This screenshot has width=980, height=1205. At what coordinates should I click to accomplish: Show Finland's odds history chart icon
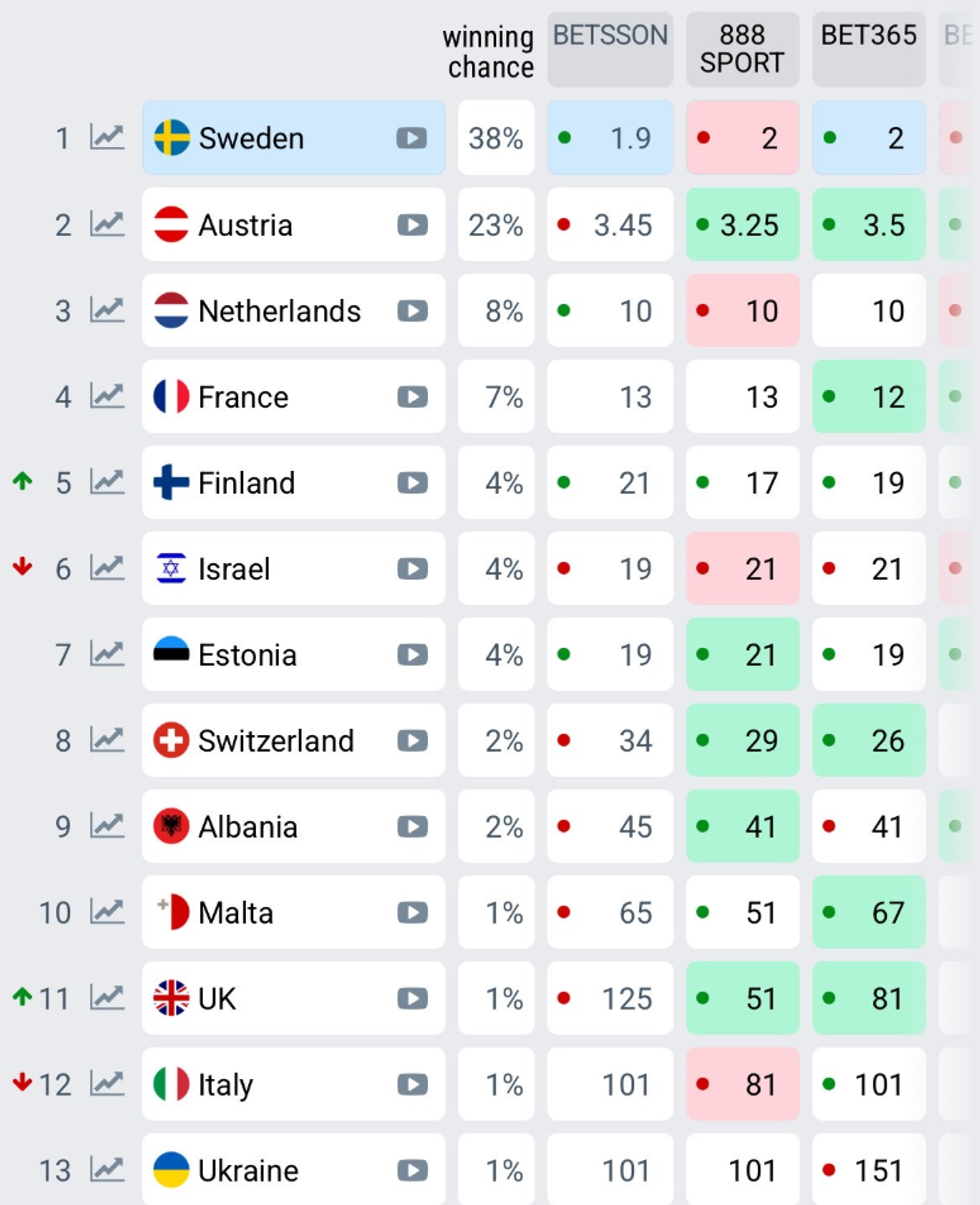coord(107,483)
